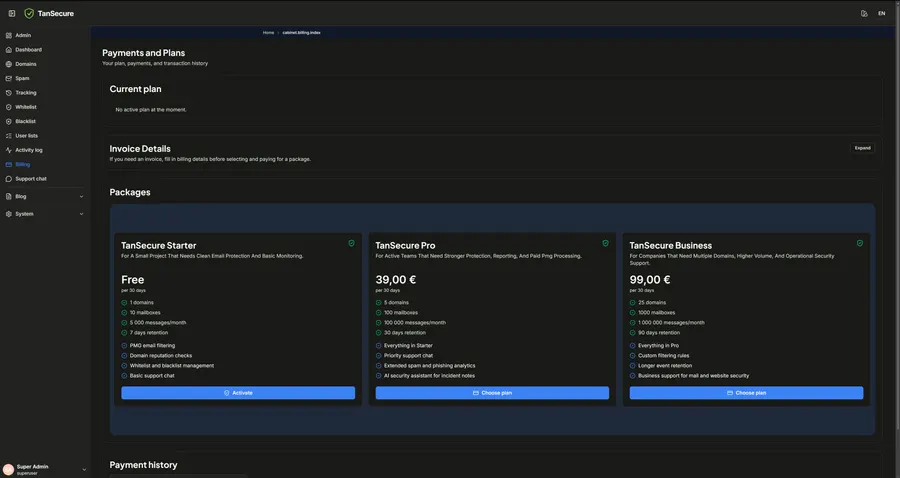The image size is (900, 478).
Task: Click the "TanSecure Pro" card title
Action: (x=405, y=246)
